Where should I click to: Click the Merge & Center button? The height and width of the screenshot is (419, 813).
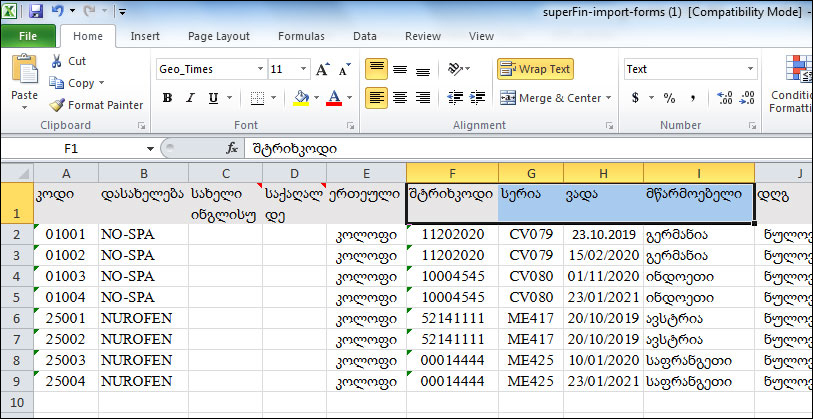550,97
